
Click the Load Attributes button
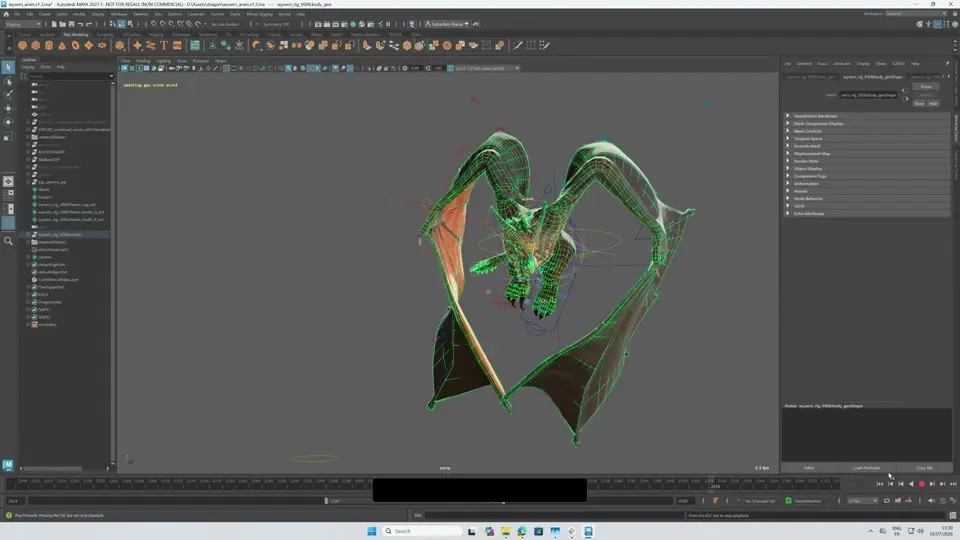coord(866,468)
